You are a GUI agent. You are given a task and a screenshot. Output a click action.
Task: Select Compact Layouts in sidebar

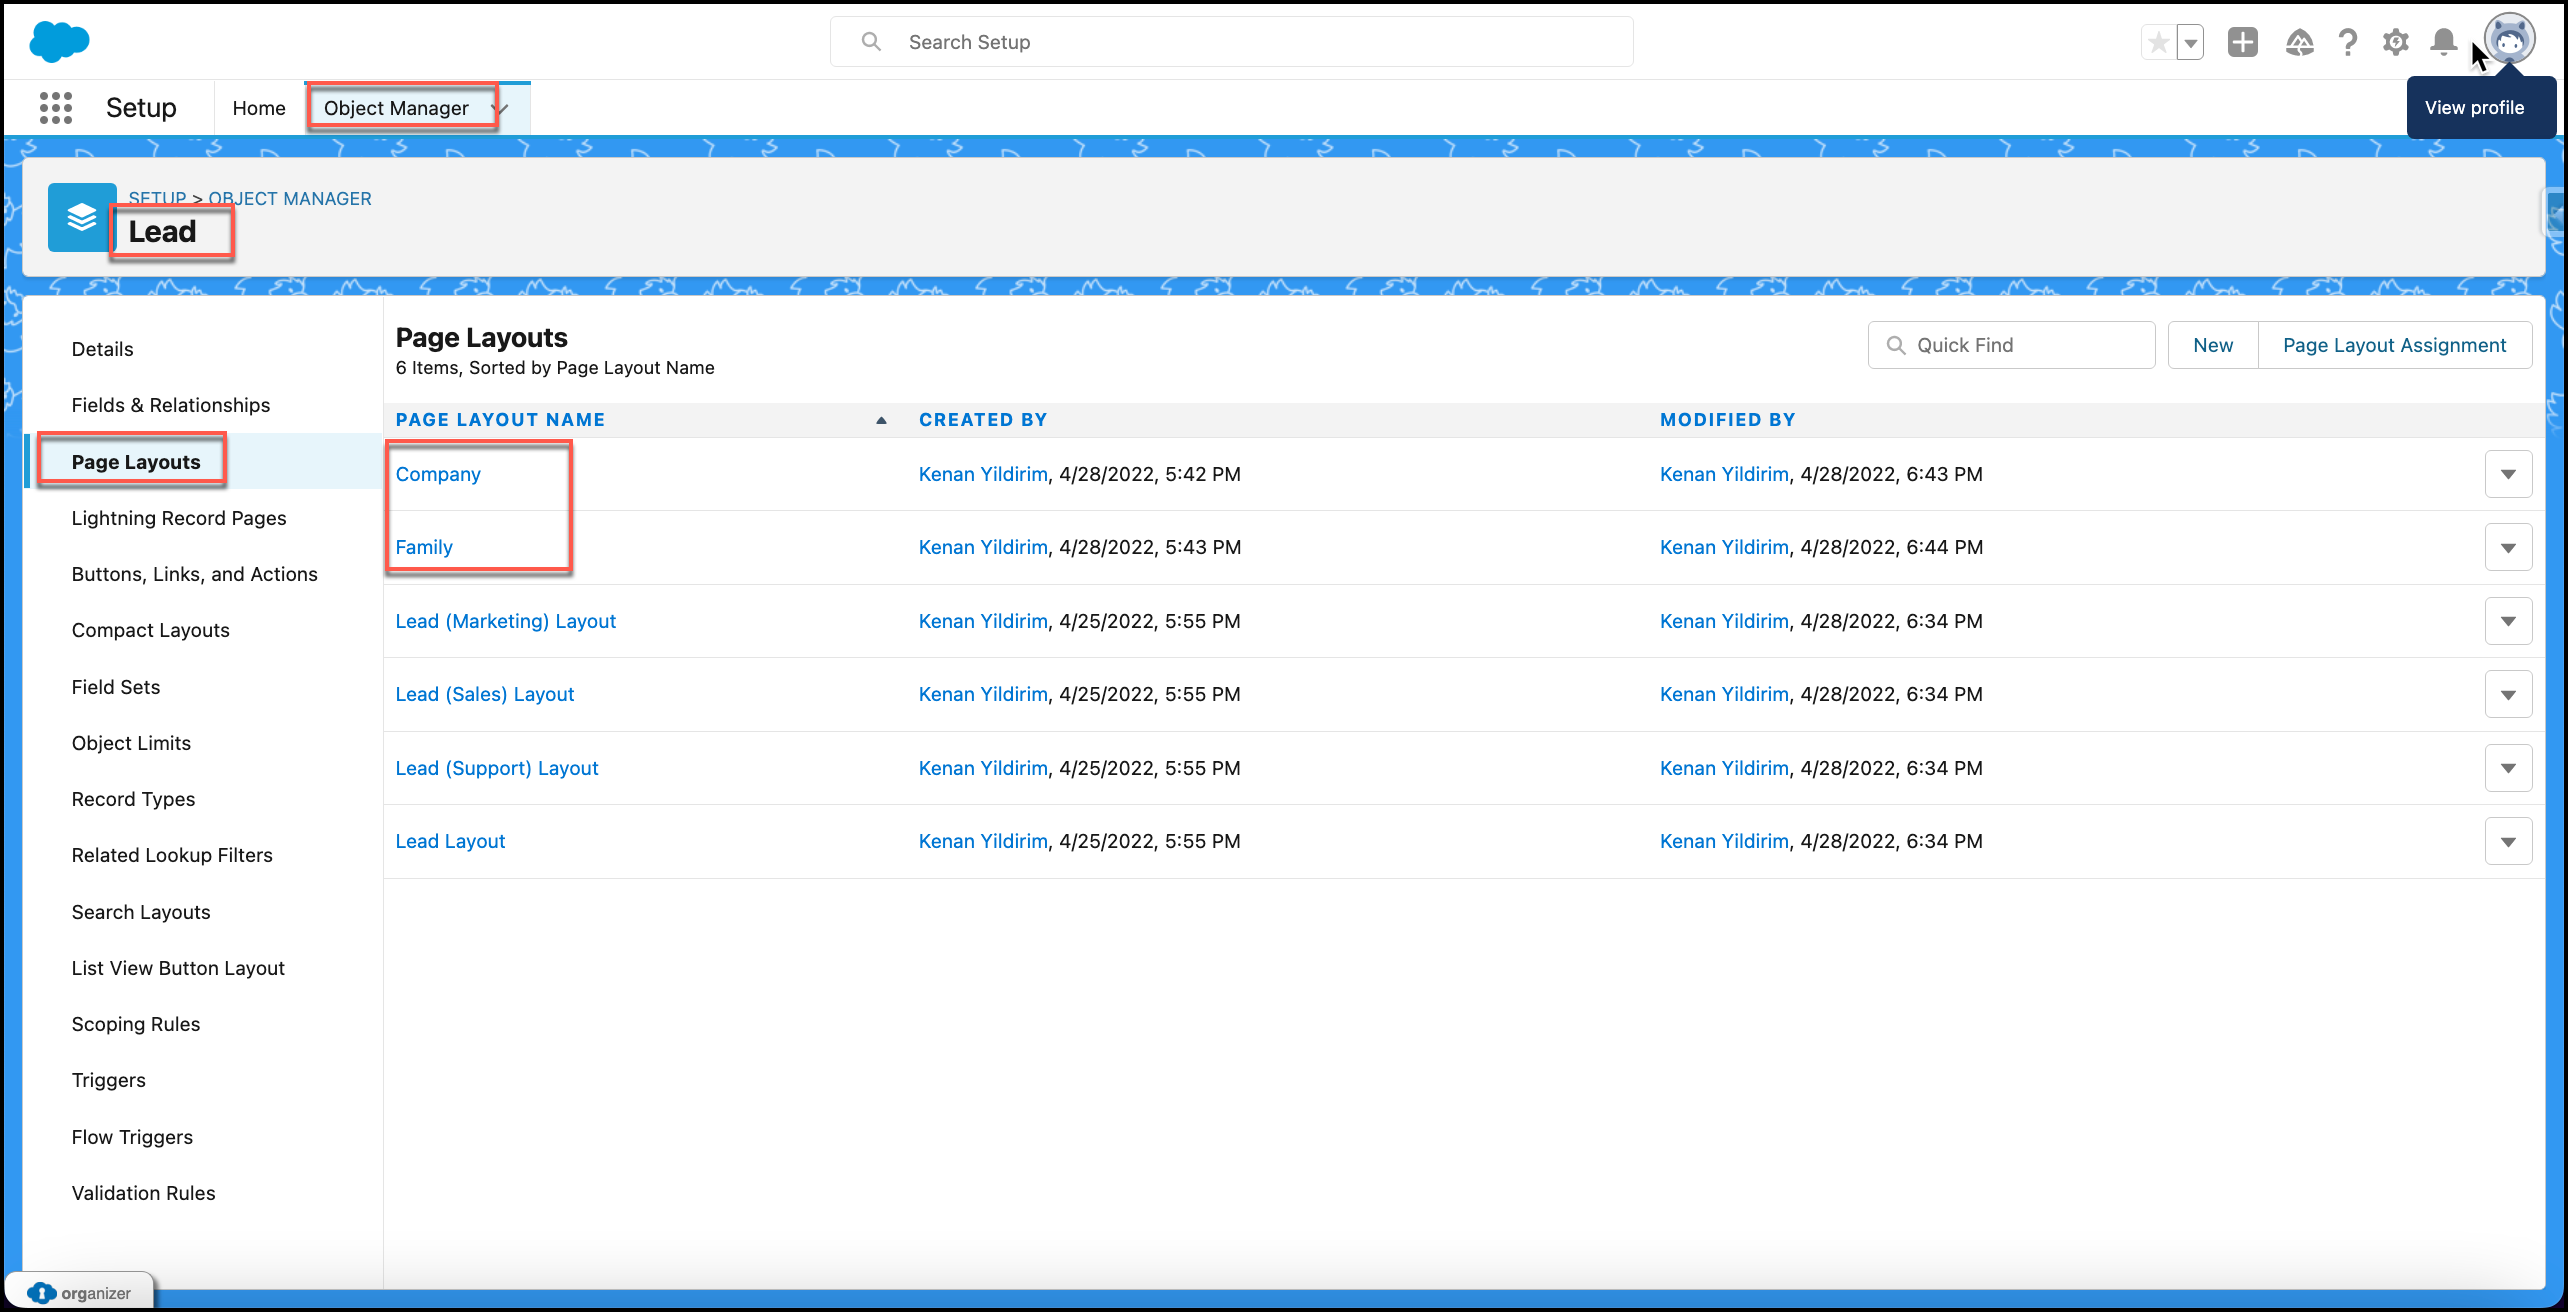(150, 630)
